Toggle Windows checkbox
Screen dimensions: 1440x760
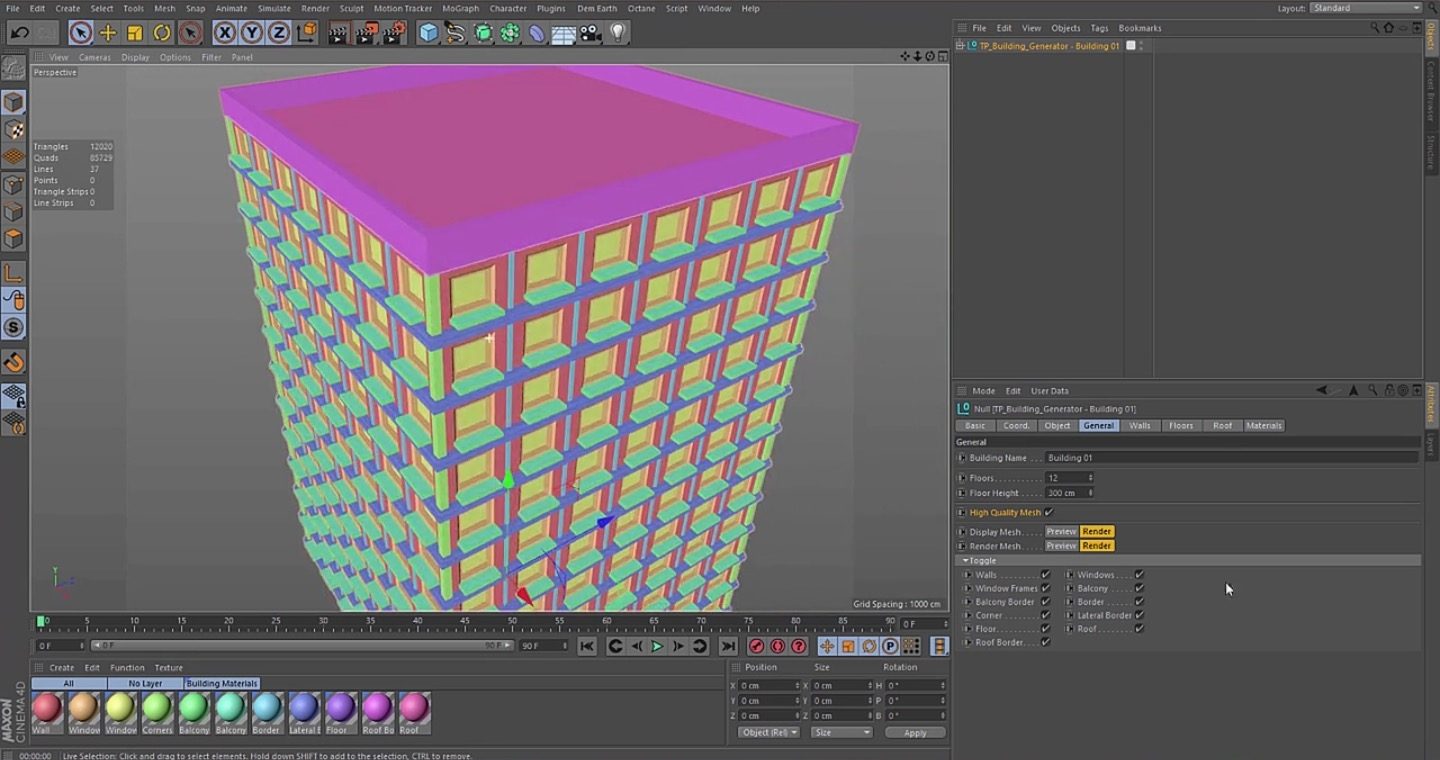pos(1139,575)
